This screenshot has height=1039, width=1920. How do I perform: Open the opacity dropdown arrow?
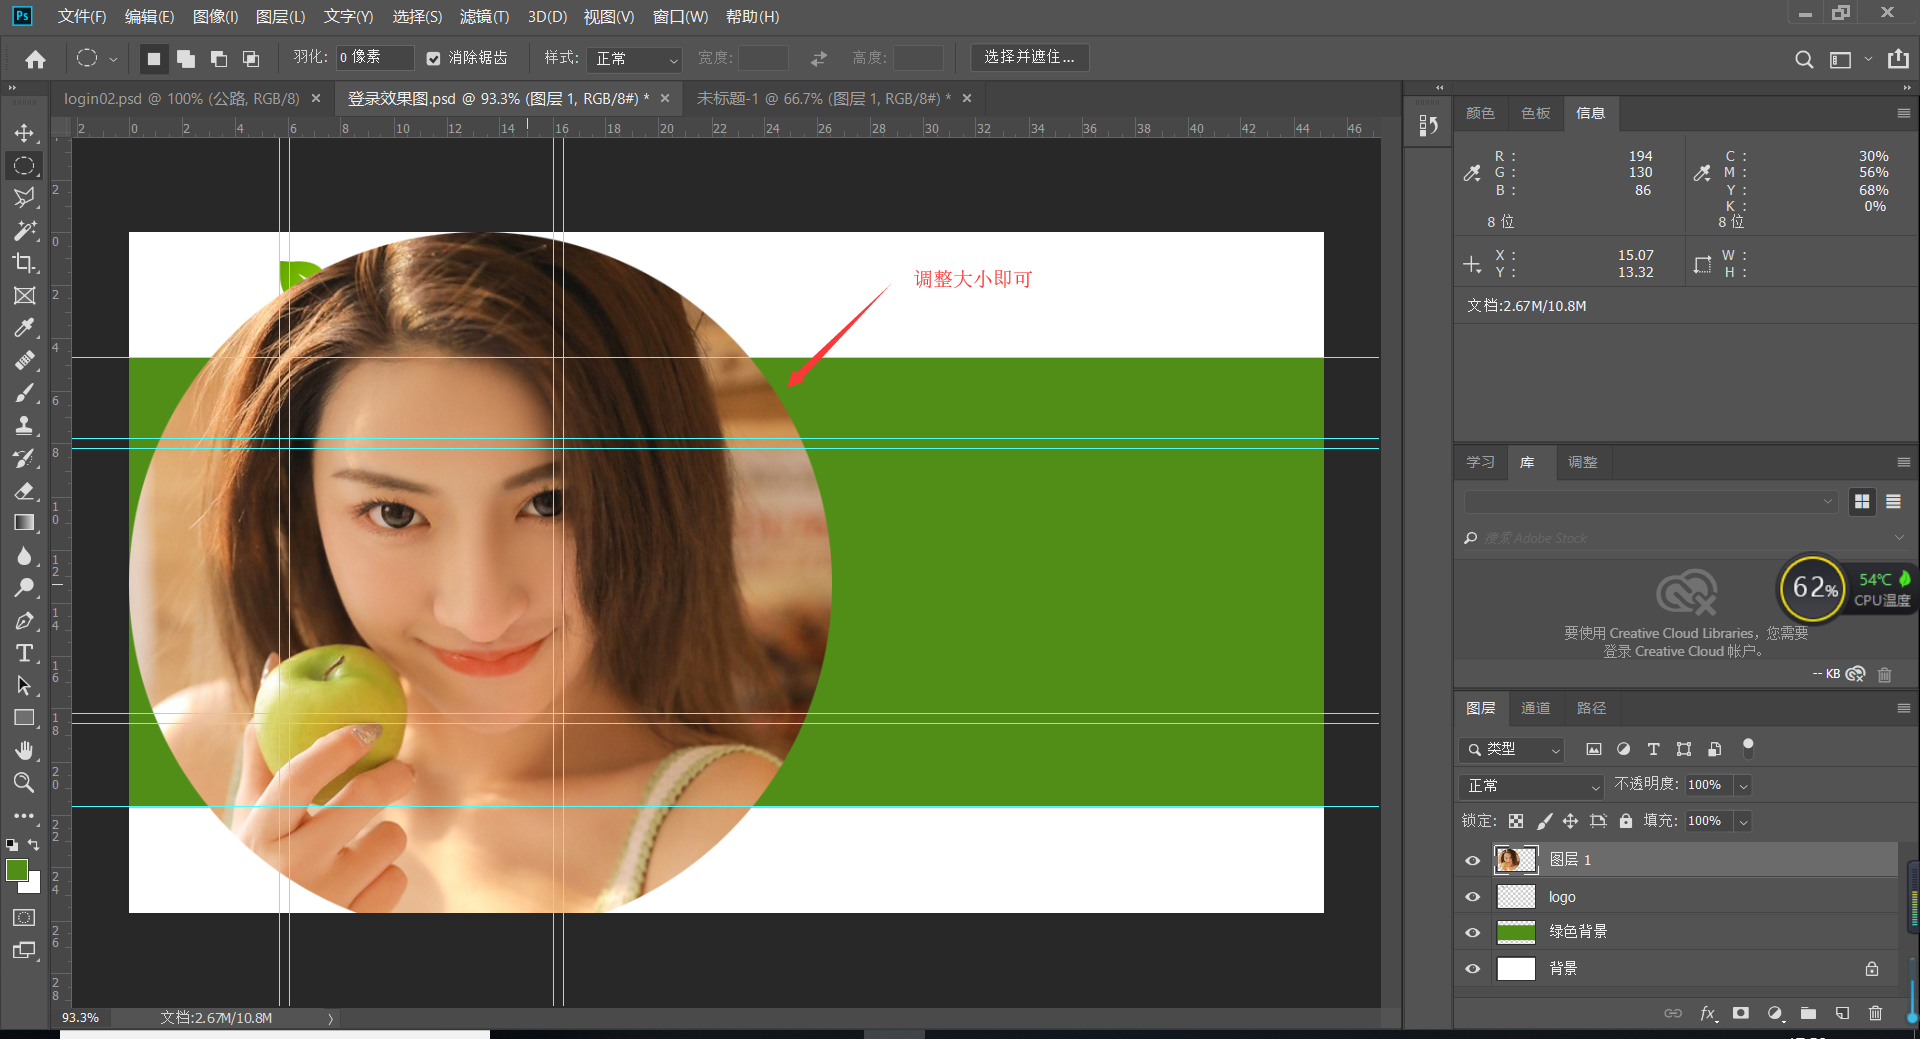tap(1743, 786)
